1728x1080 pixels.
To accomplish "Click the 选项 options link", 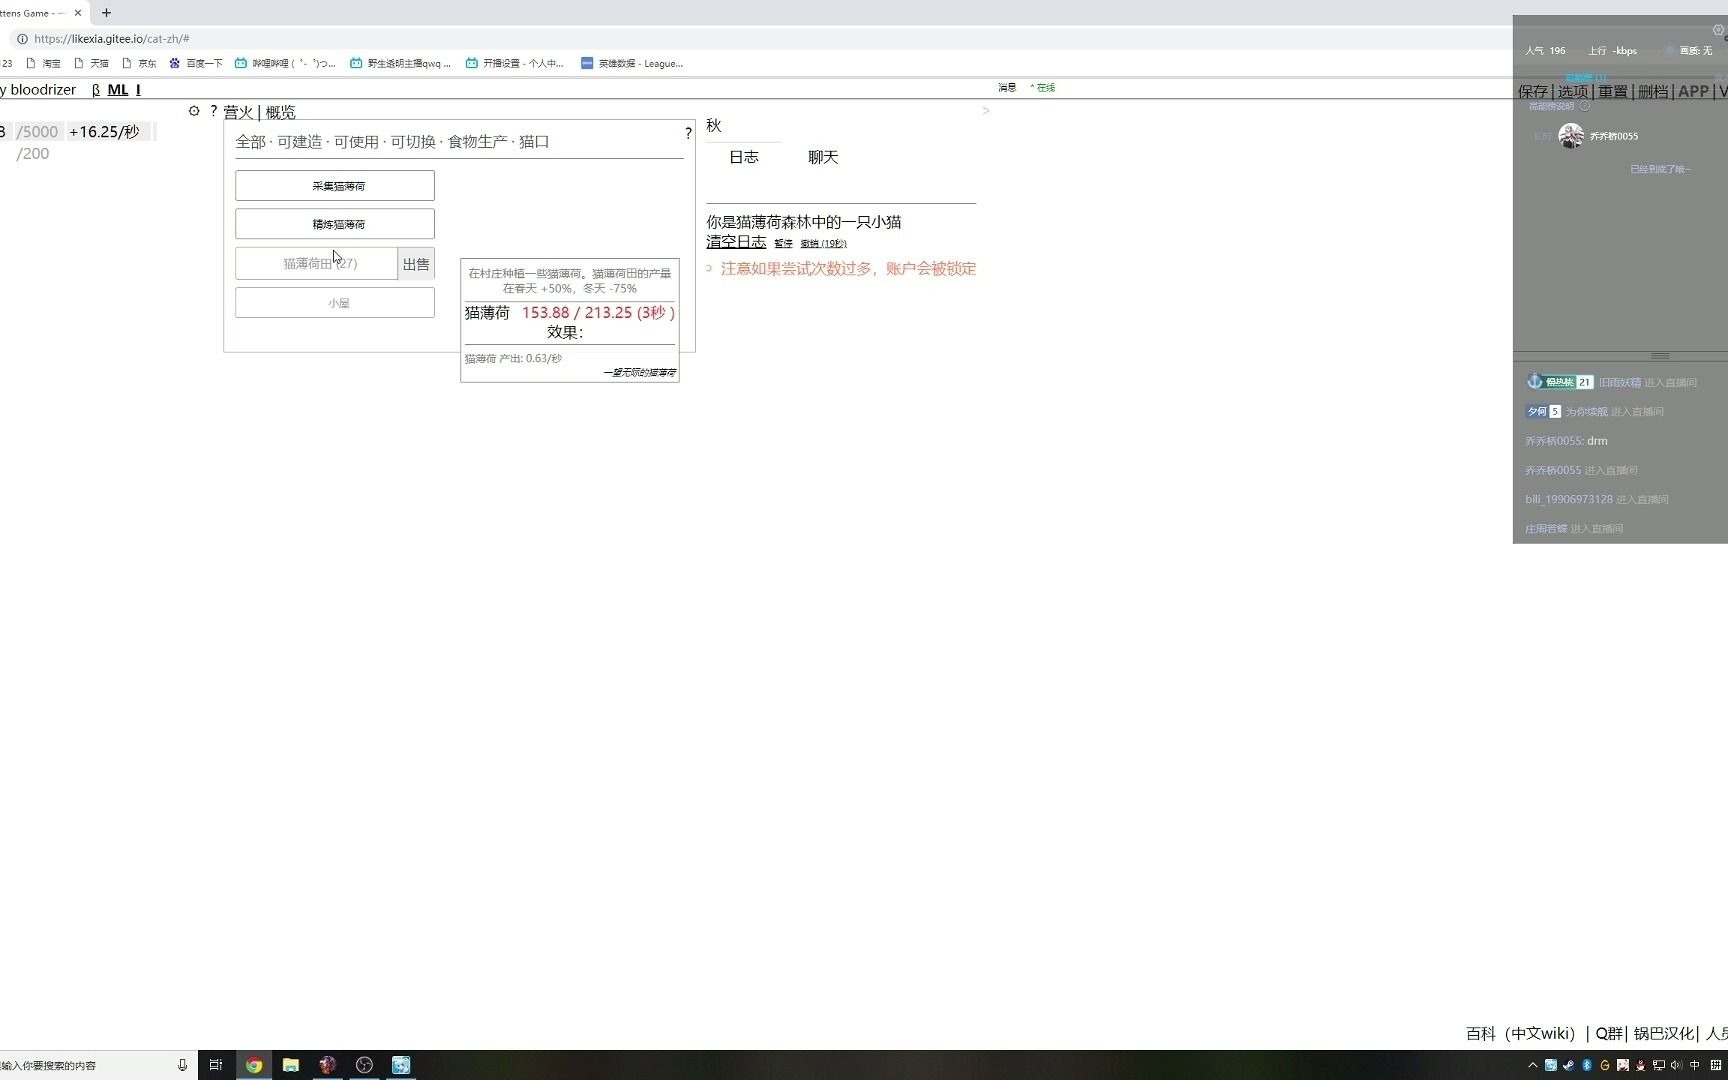I will pyautogui.click(x=1573, y=91).
